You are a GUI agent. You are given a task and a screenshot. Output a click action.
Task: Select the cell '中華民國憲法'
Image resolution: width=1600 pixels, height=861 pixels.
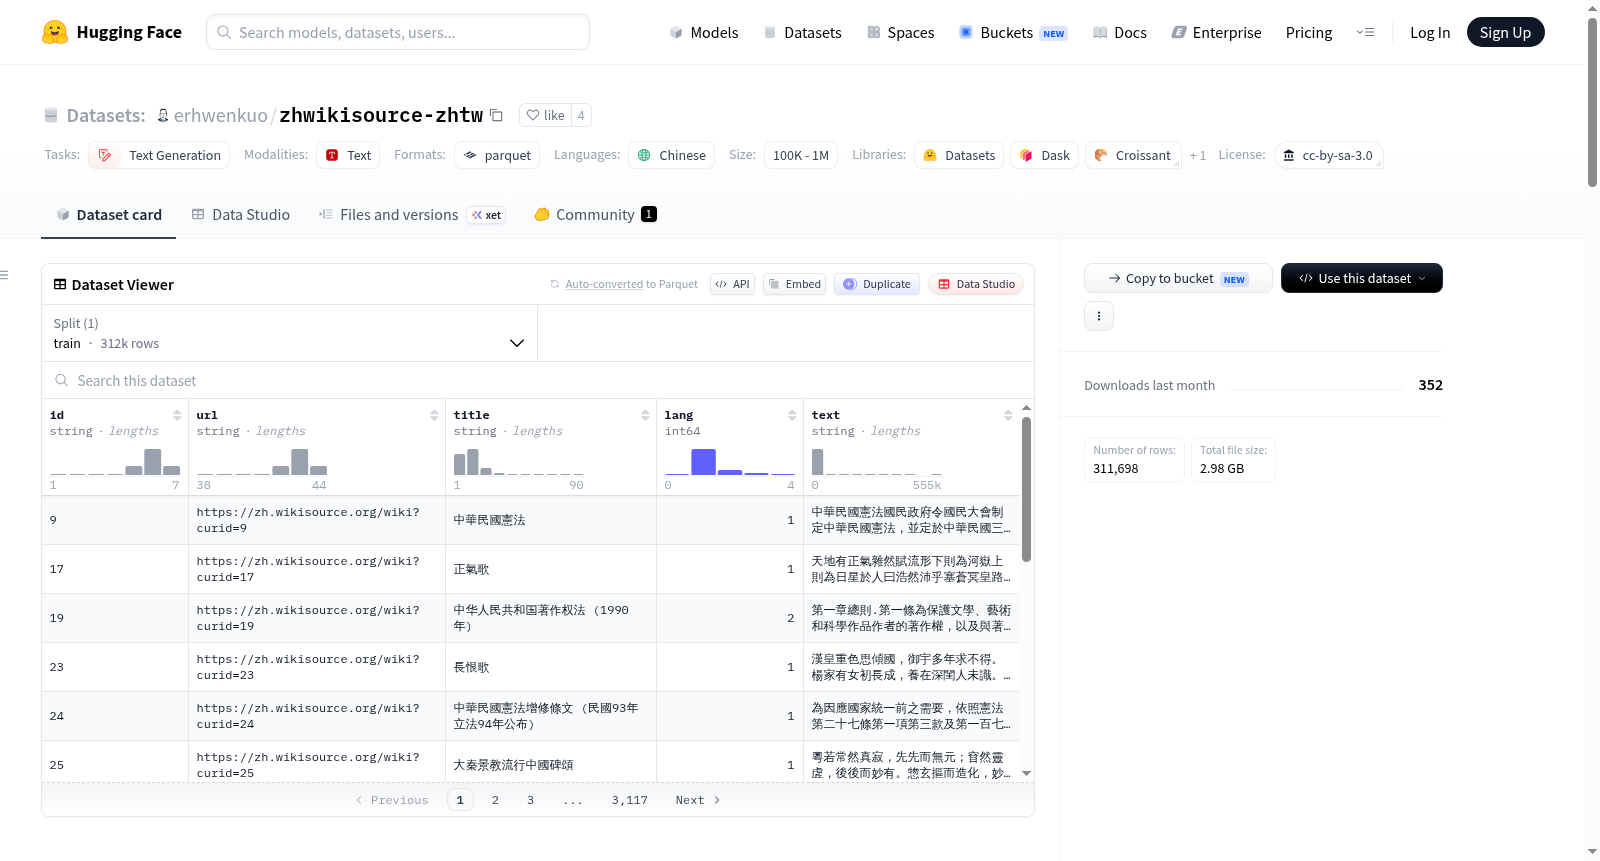point(551,520)
